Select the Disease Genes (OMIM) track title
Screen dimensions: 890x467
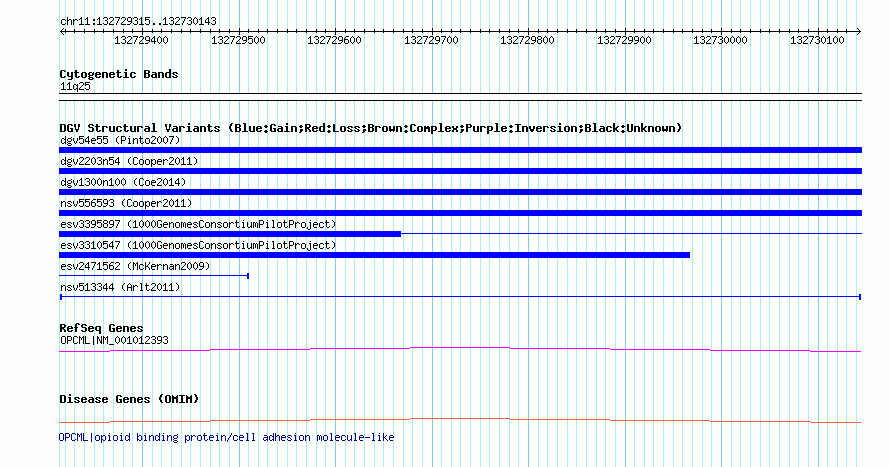129,399
